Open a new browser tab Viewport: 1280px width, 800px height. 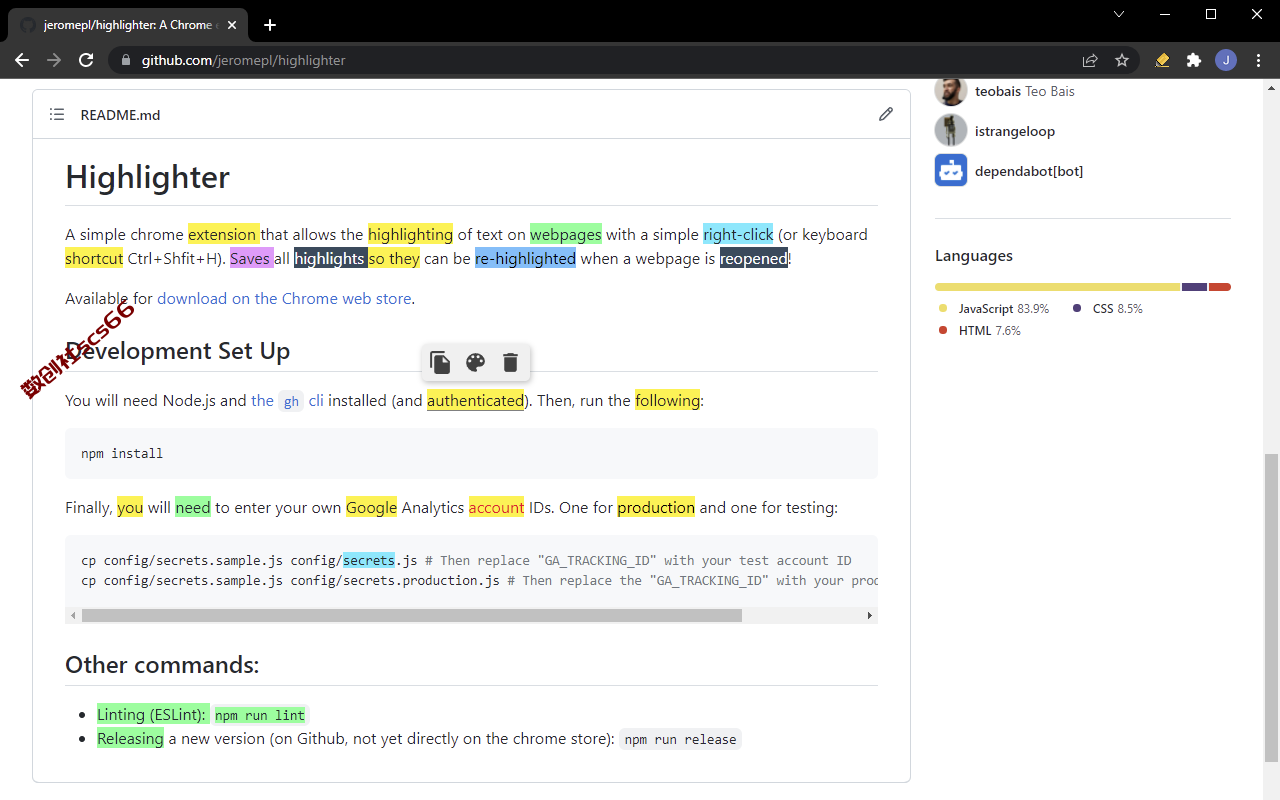(x=269, y=25)
